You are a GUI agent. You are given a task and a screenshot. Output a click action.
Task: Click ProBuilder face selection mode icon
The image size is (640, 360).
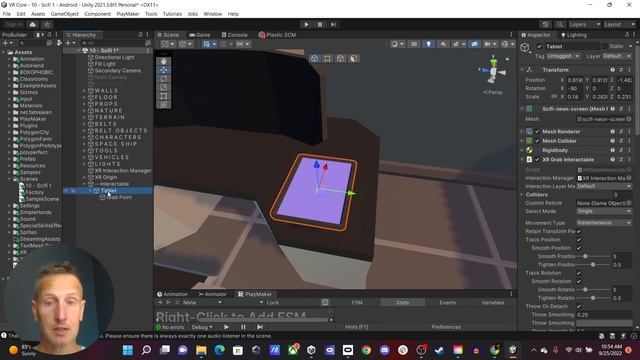[353, 58]
